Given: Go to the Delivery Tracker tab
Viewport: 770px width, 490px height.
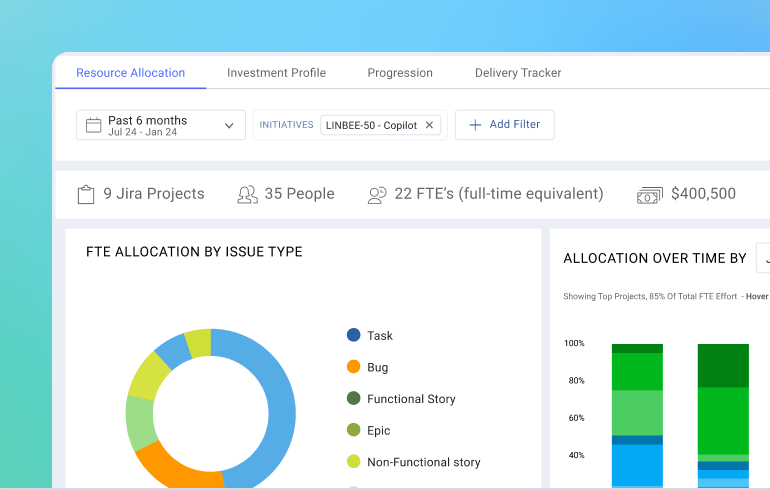Looking at the screenshot, I should point(518,73).
